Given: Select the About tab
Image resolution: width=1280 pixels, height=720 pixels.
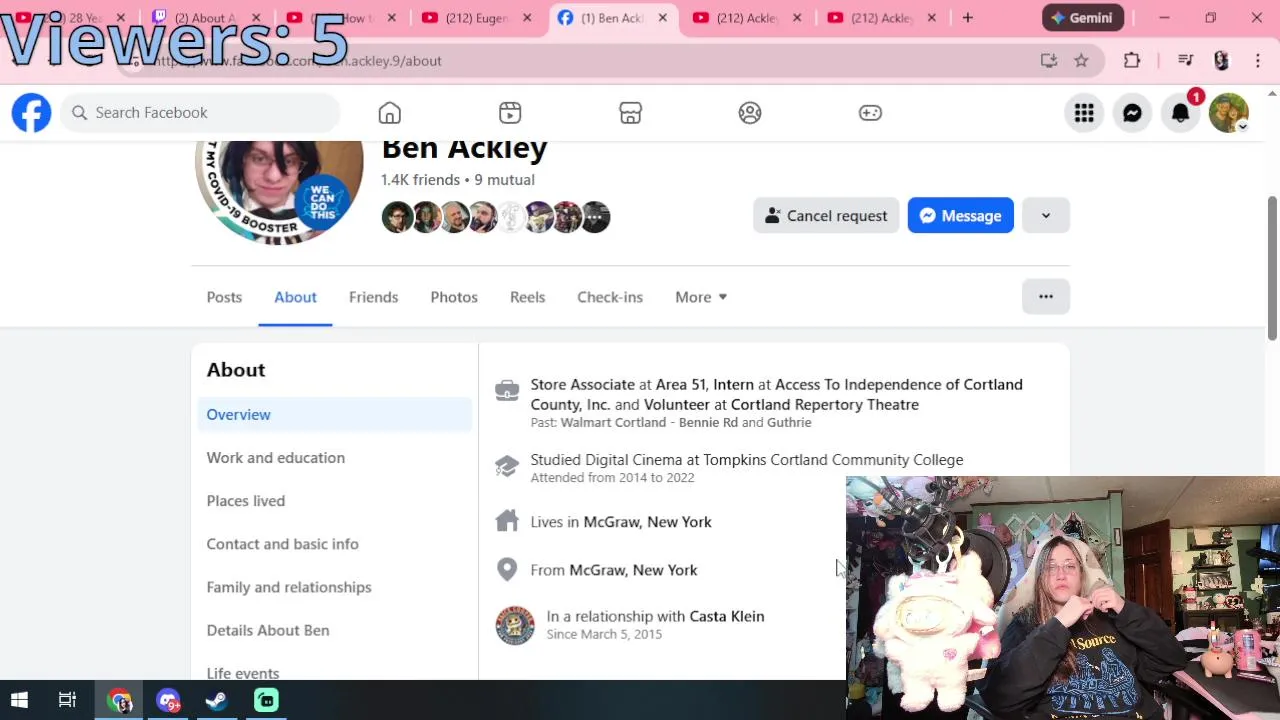Looking at the screenshot, I should click(295, 297).
